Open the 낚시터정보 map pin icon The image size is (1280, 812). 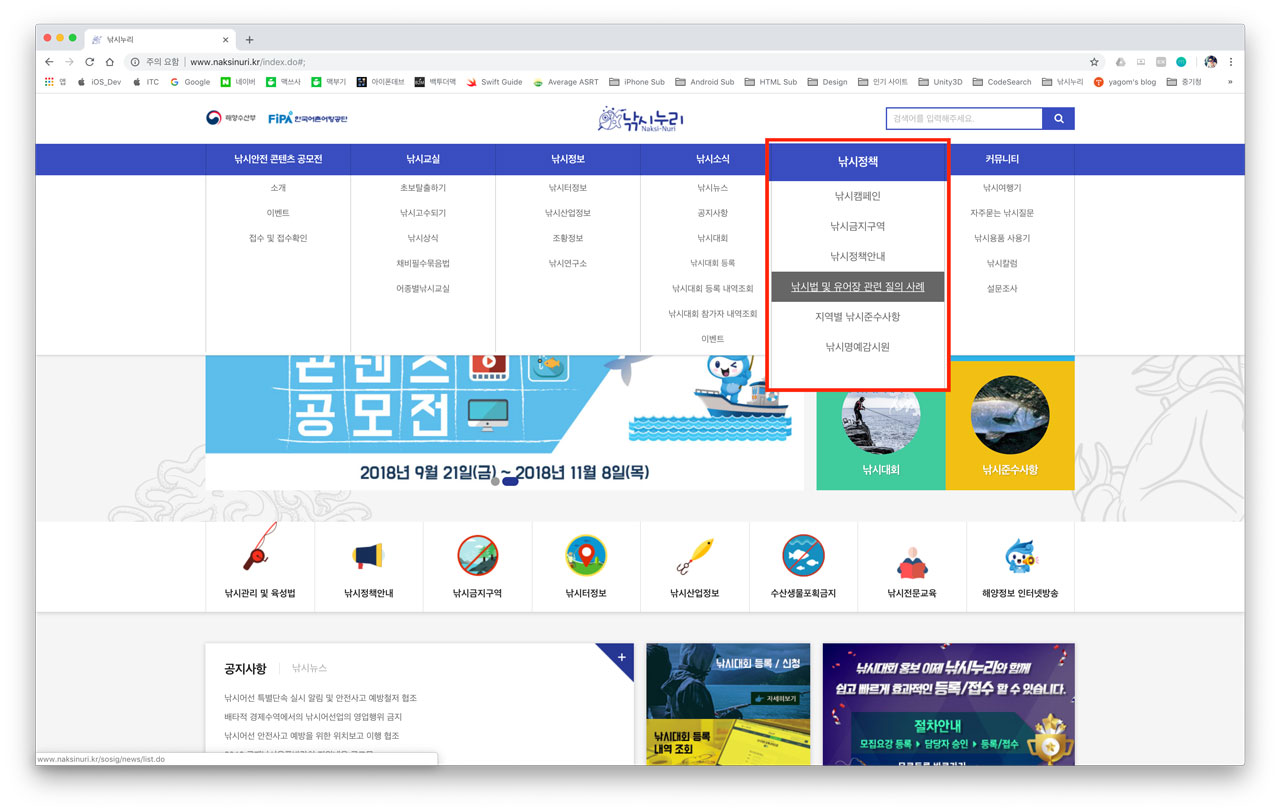(586, 555)
